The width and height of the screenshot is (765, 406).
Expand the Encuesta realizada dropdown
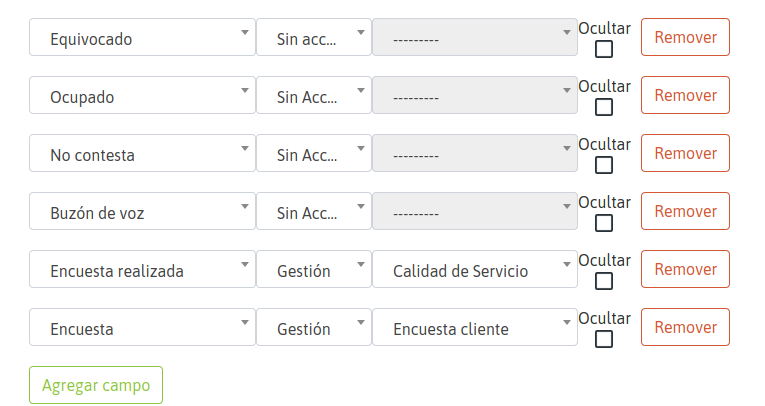[x=142, y=270]
